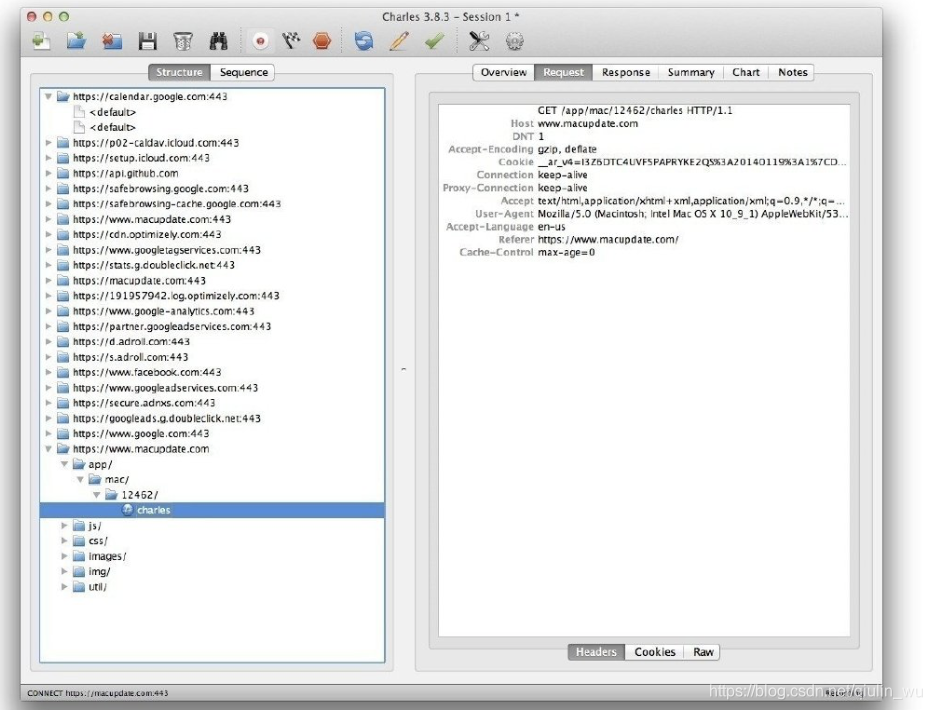This screenshot has height=710, width=932.
Task: Toggle the red Record button
Action: [x=260, y=41]
